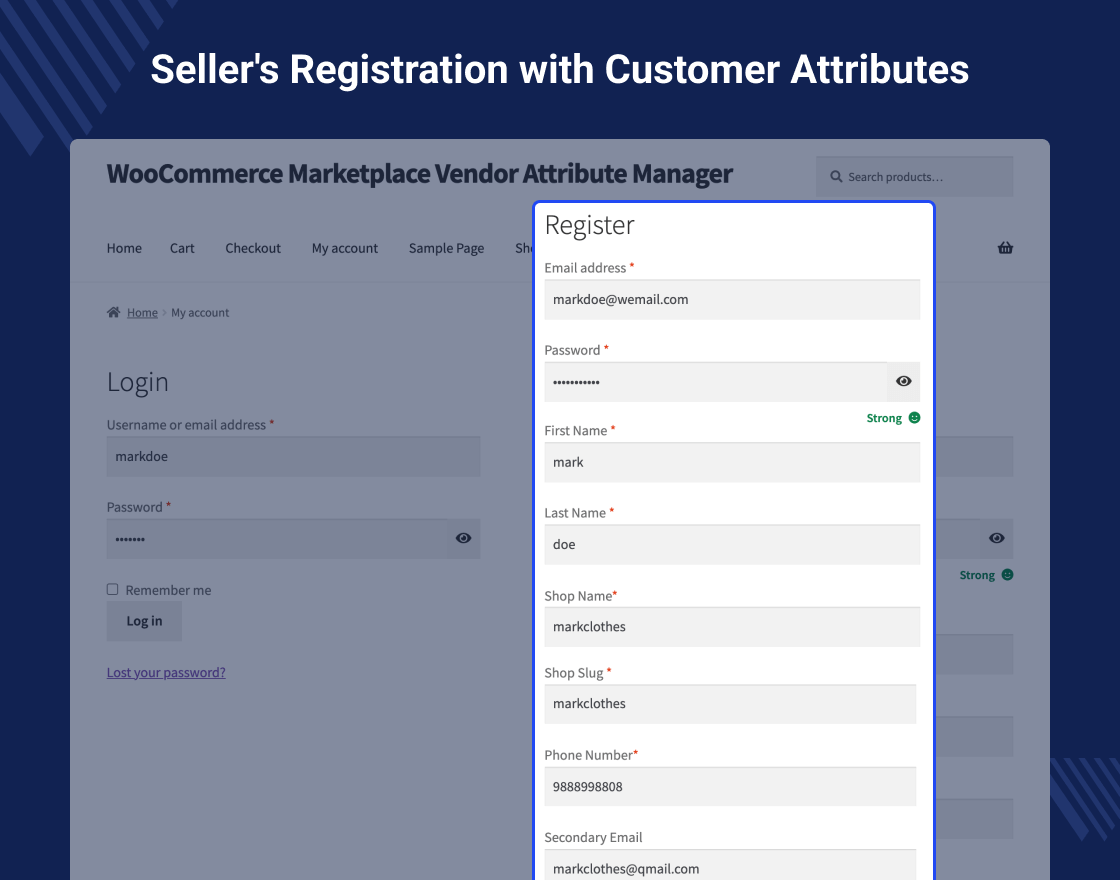Click the home icon in breadcrumb

[114, 313]
